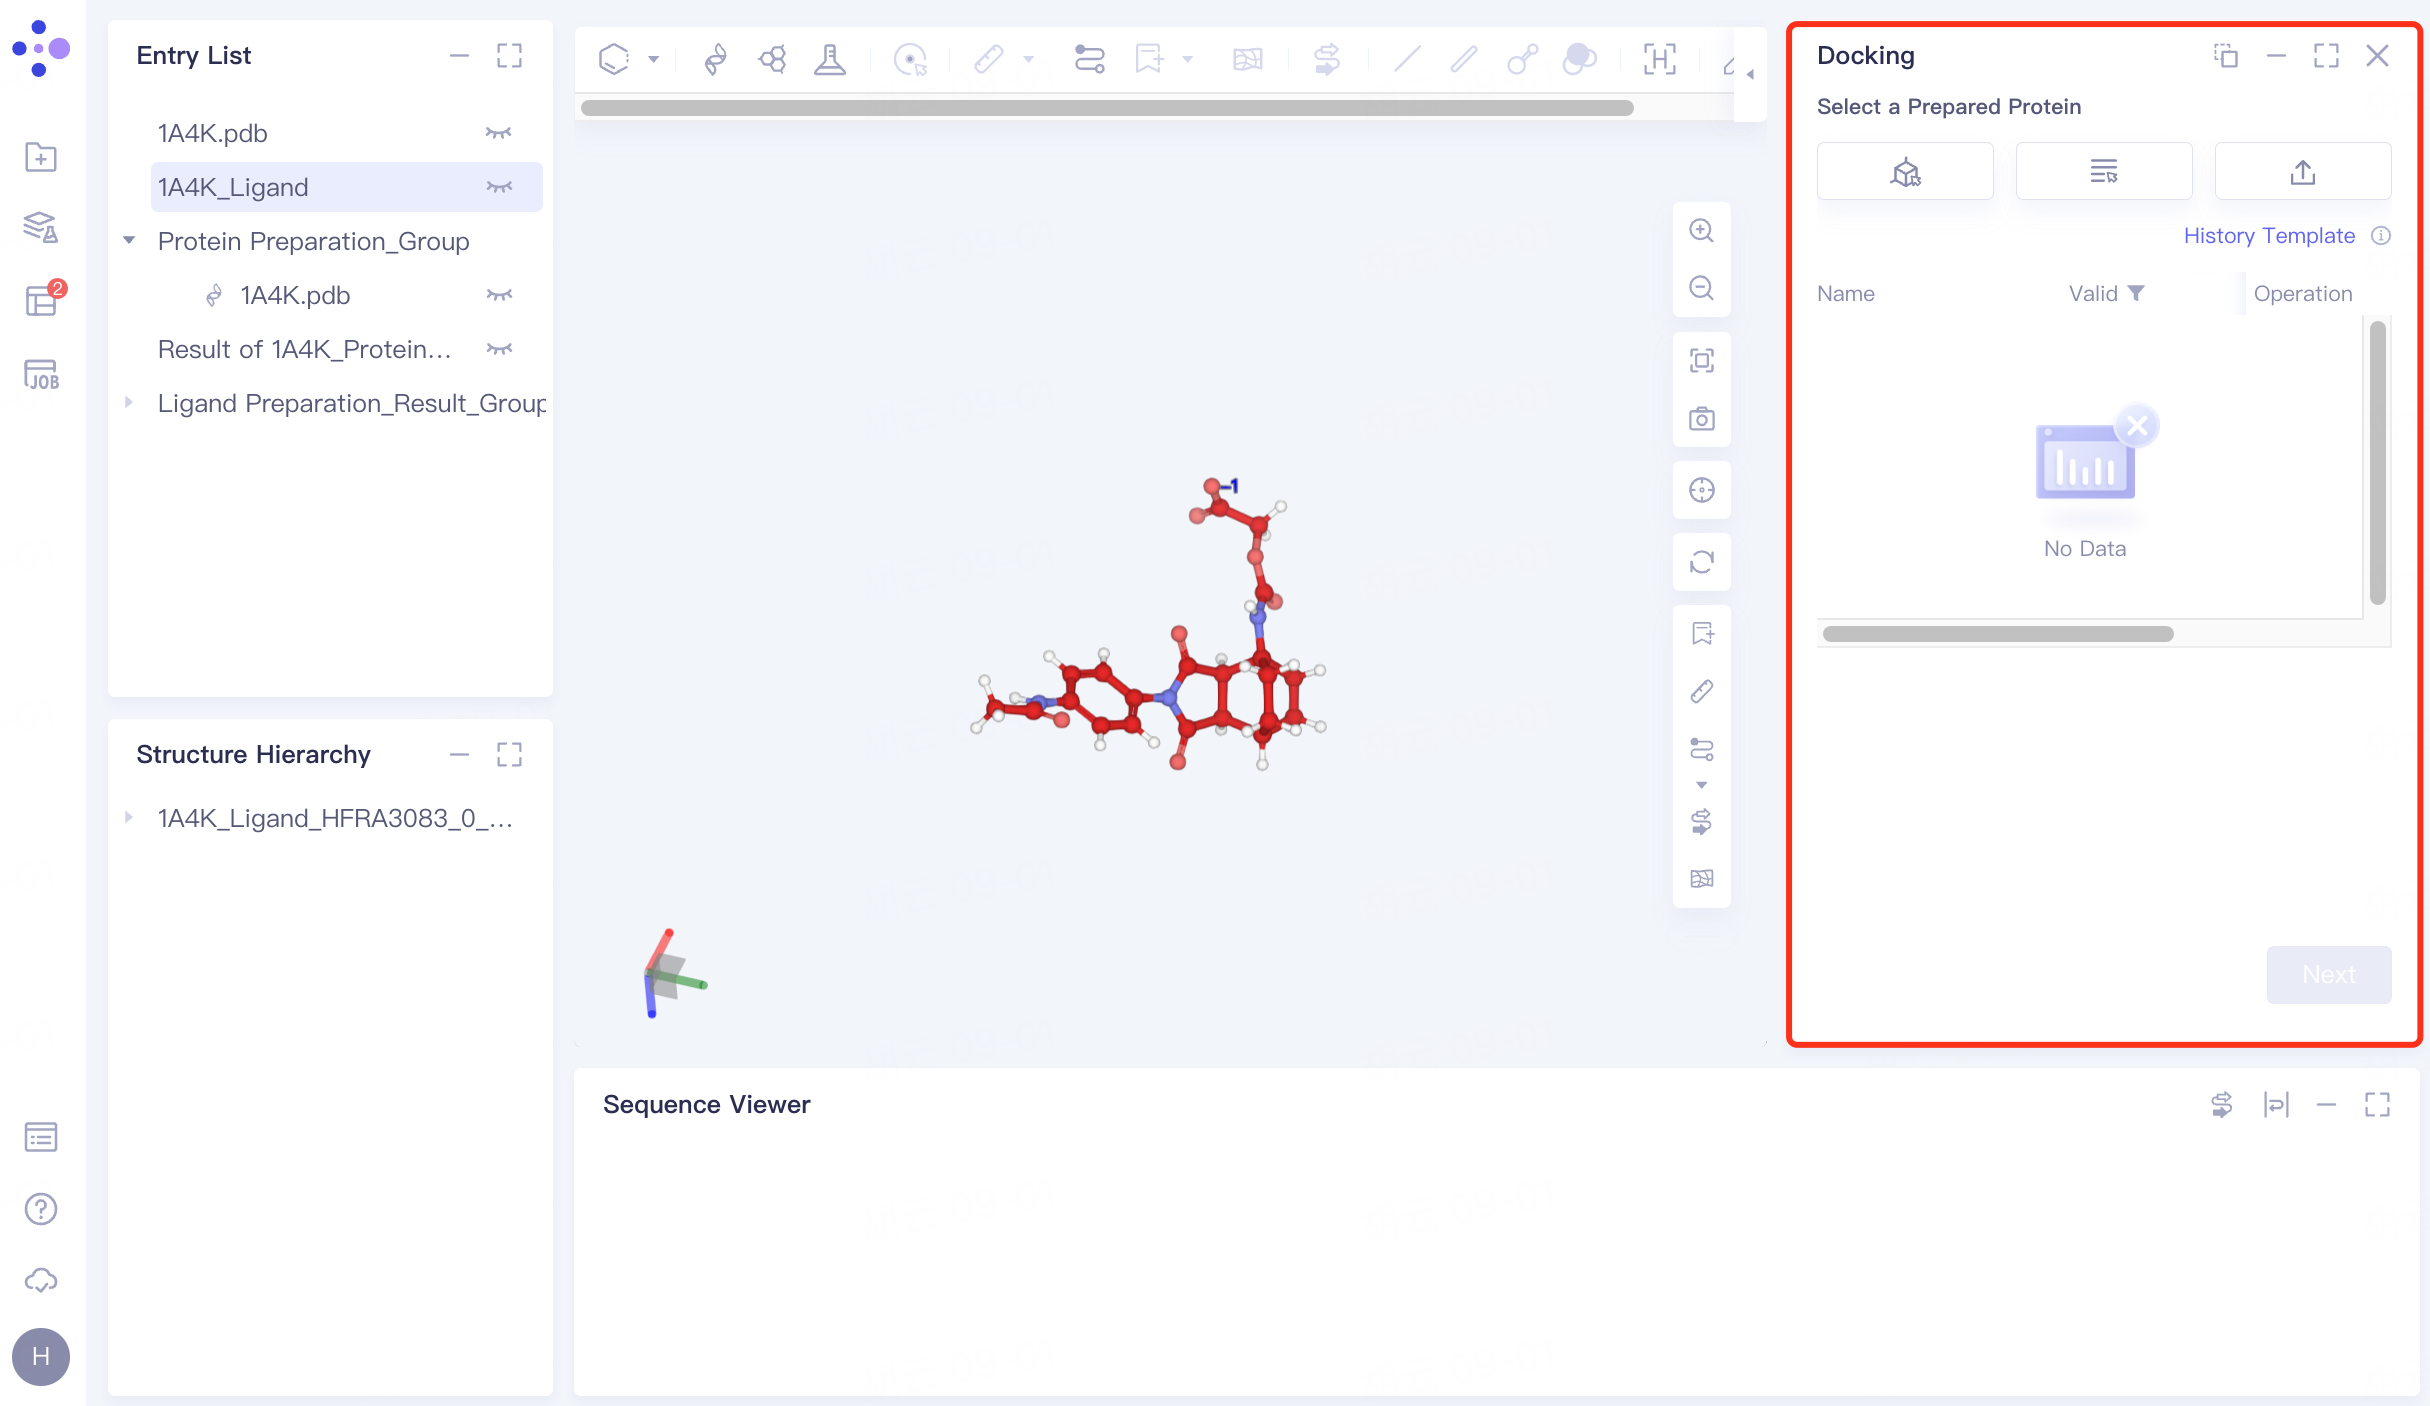Viewport: 2430px width, 1406px height.
Task: Reset the view with the refresh icon
Action: pyautogui.click(x=1702, y=562)
